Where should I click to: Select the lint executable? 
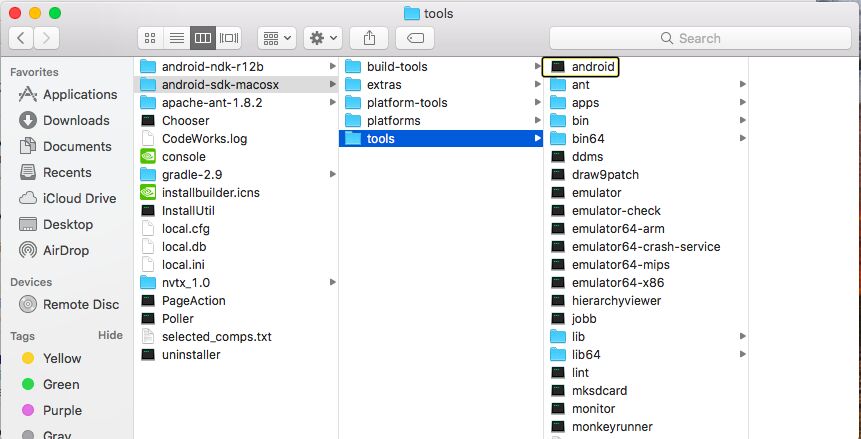coord(569,373)
